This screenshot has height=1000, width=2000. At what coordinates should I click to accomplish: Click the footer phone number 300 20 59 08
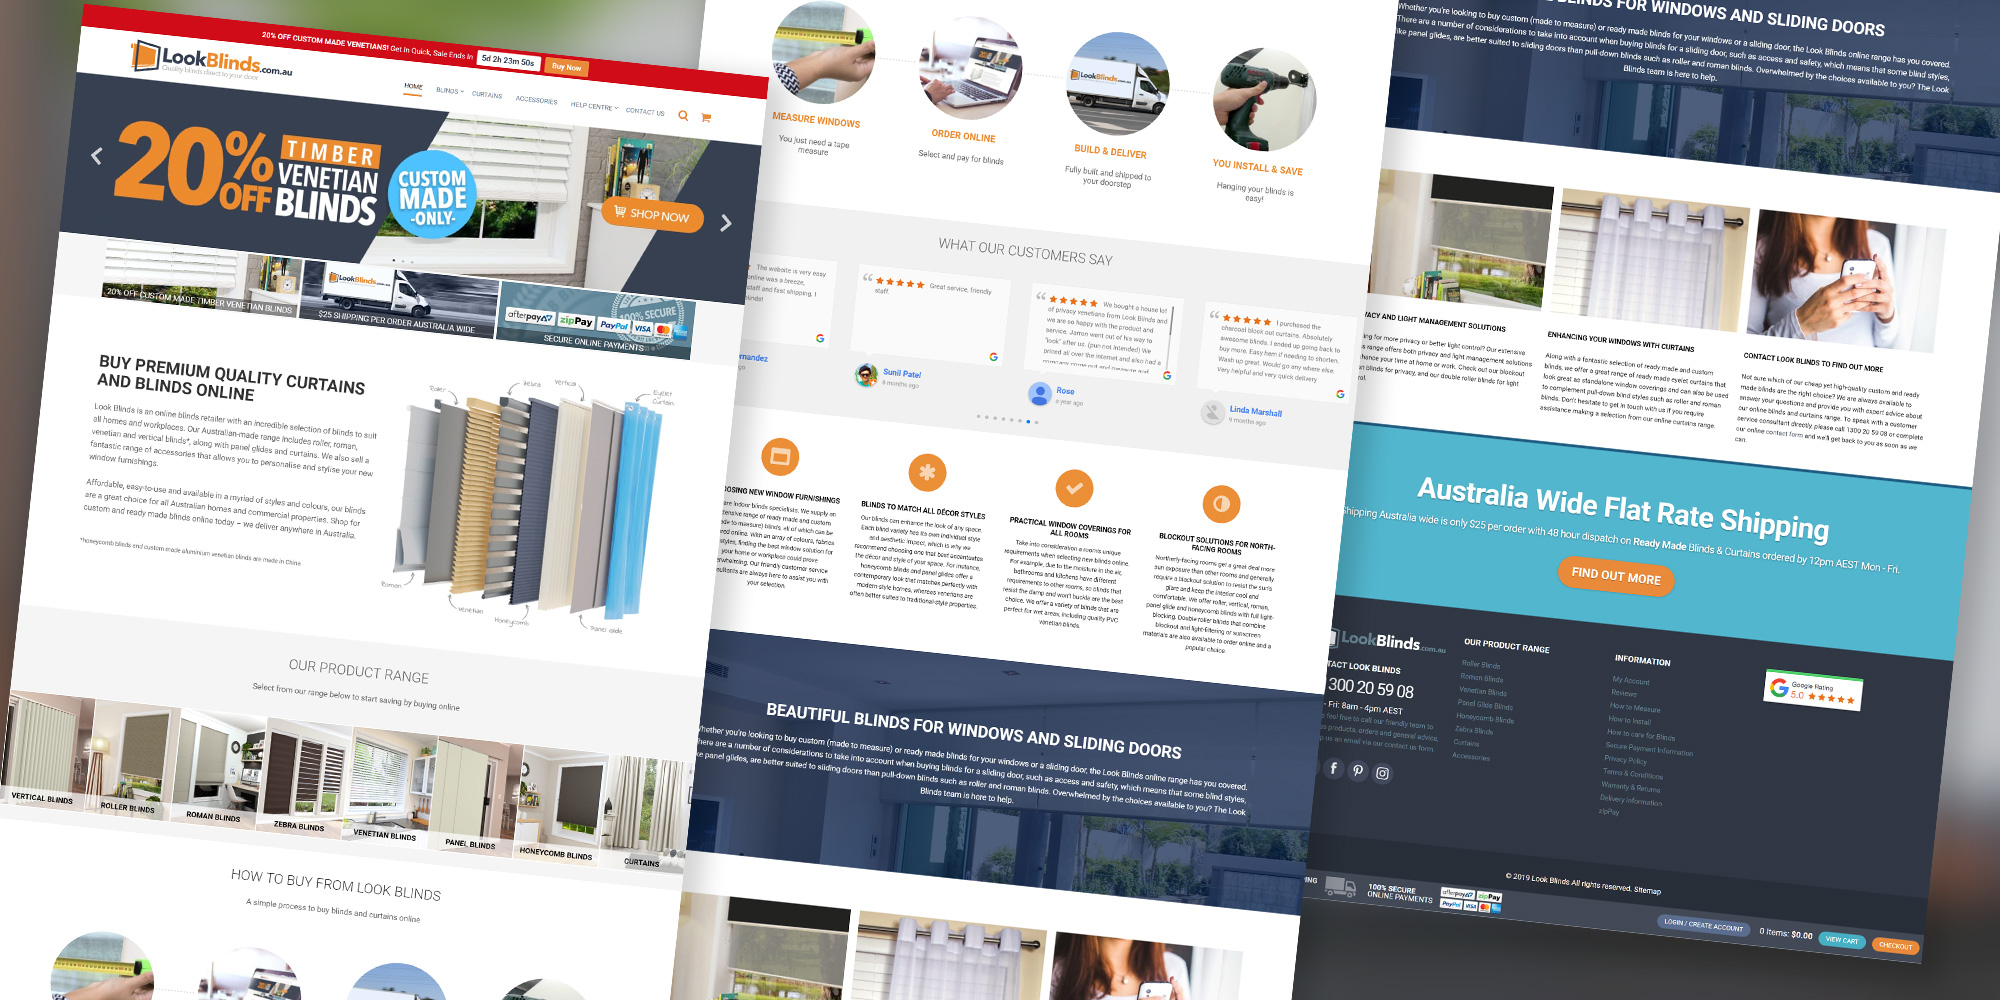click(x=1370, y=688)
